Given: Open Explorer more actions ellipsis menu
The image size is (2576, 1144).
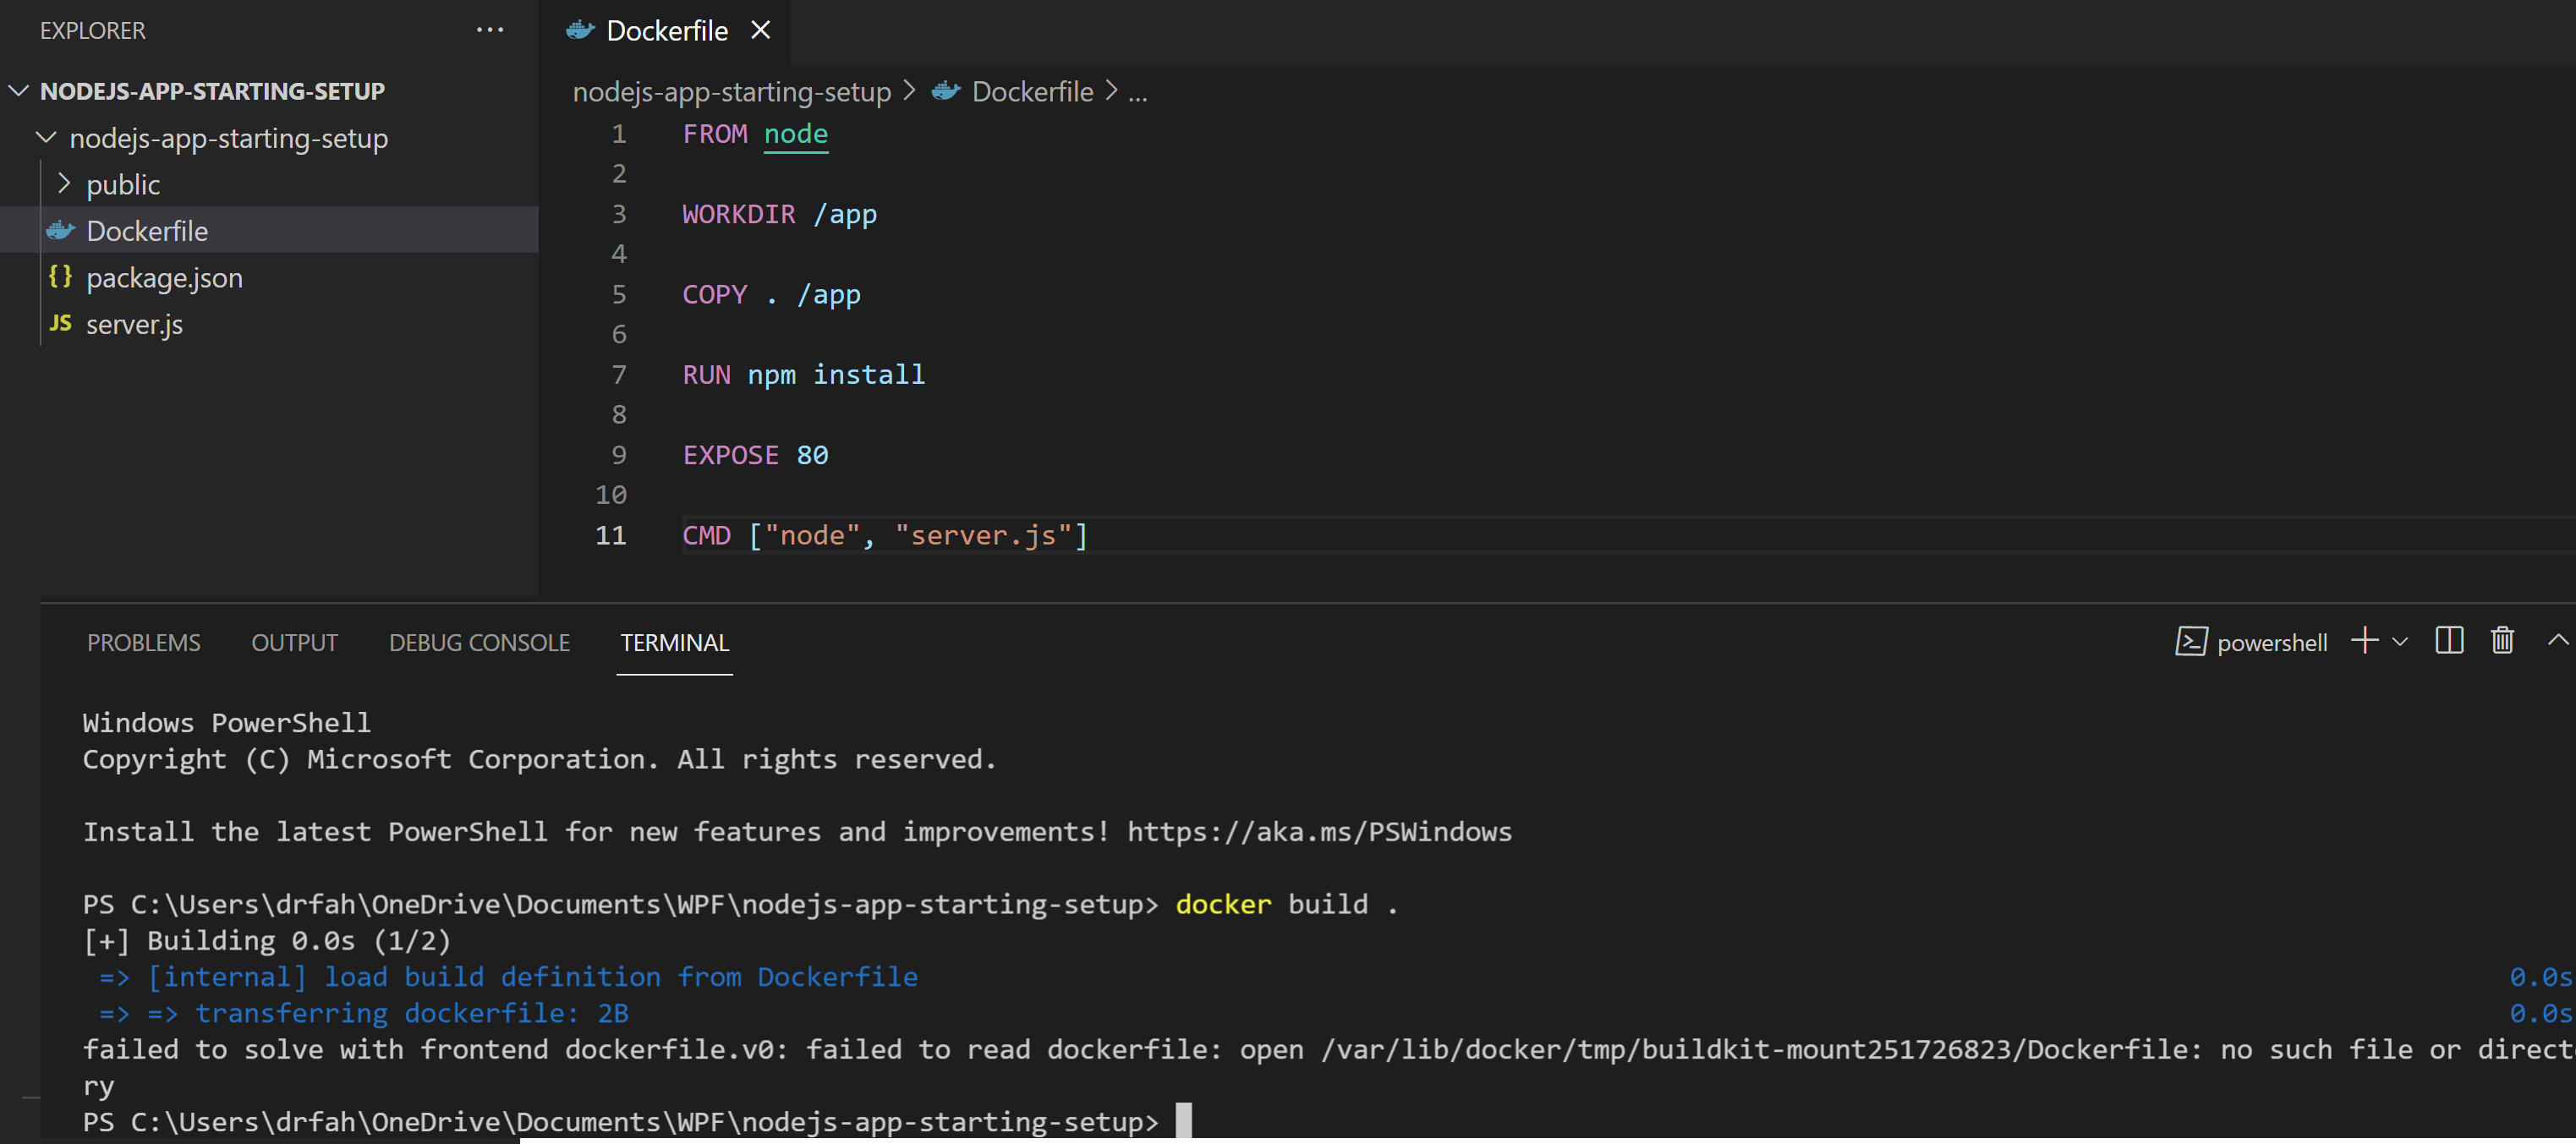Looking at the screenshot, I should 490,30.
